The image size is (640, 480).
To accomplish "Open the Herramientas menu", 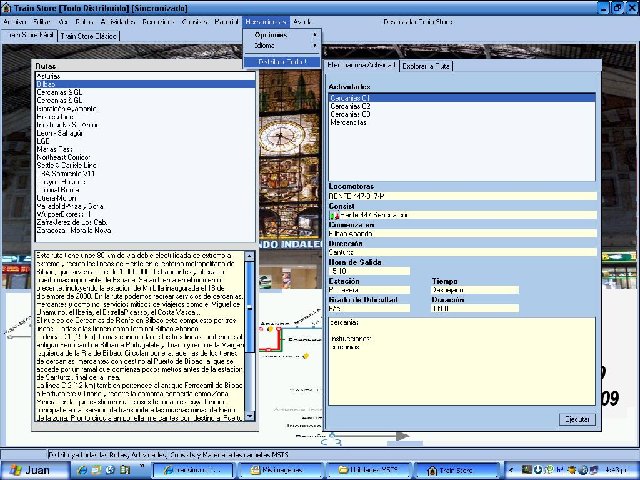I will click(x=264, y=21).
